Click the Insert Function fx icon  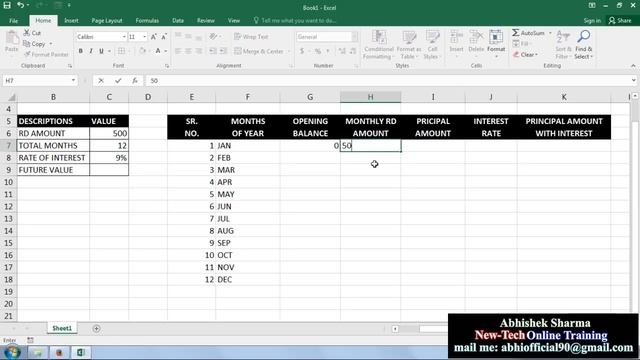click(x=135, y=81)
